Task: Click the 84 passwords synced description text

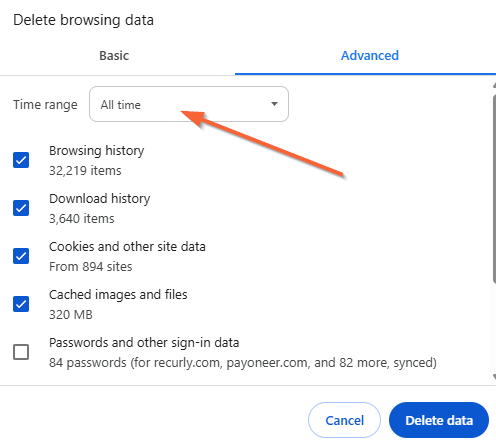Action: coord(243,363)
